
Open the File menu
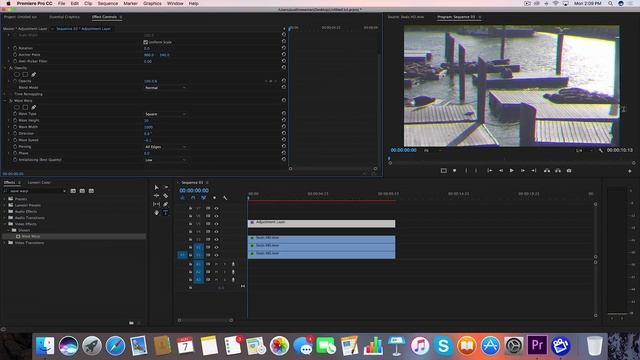61,3
